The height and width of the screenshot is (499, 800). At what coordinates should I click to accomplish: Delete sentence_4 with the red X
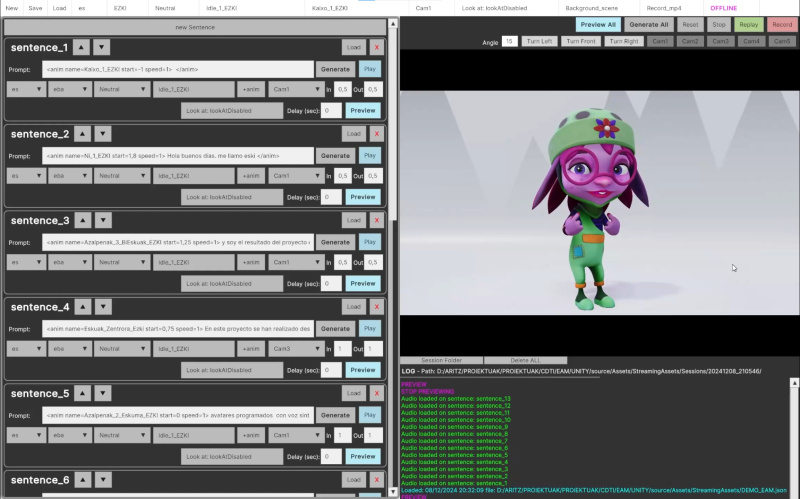pos(377,307)
